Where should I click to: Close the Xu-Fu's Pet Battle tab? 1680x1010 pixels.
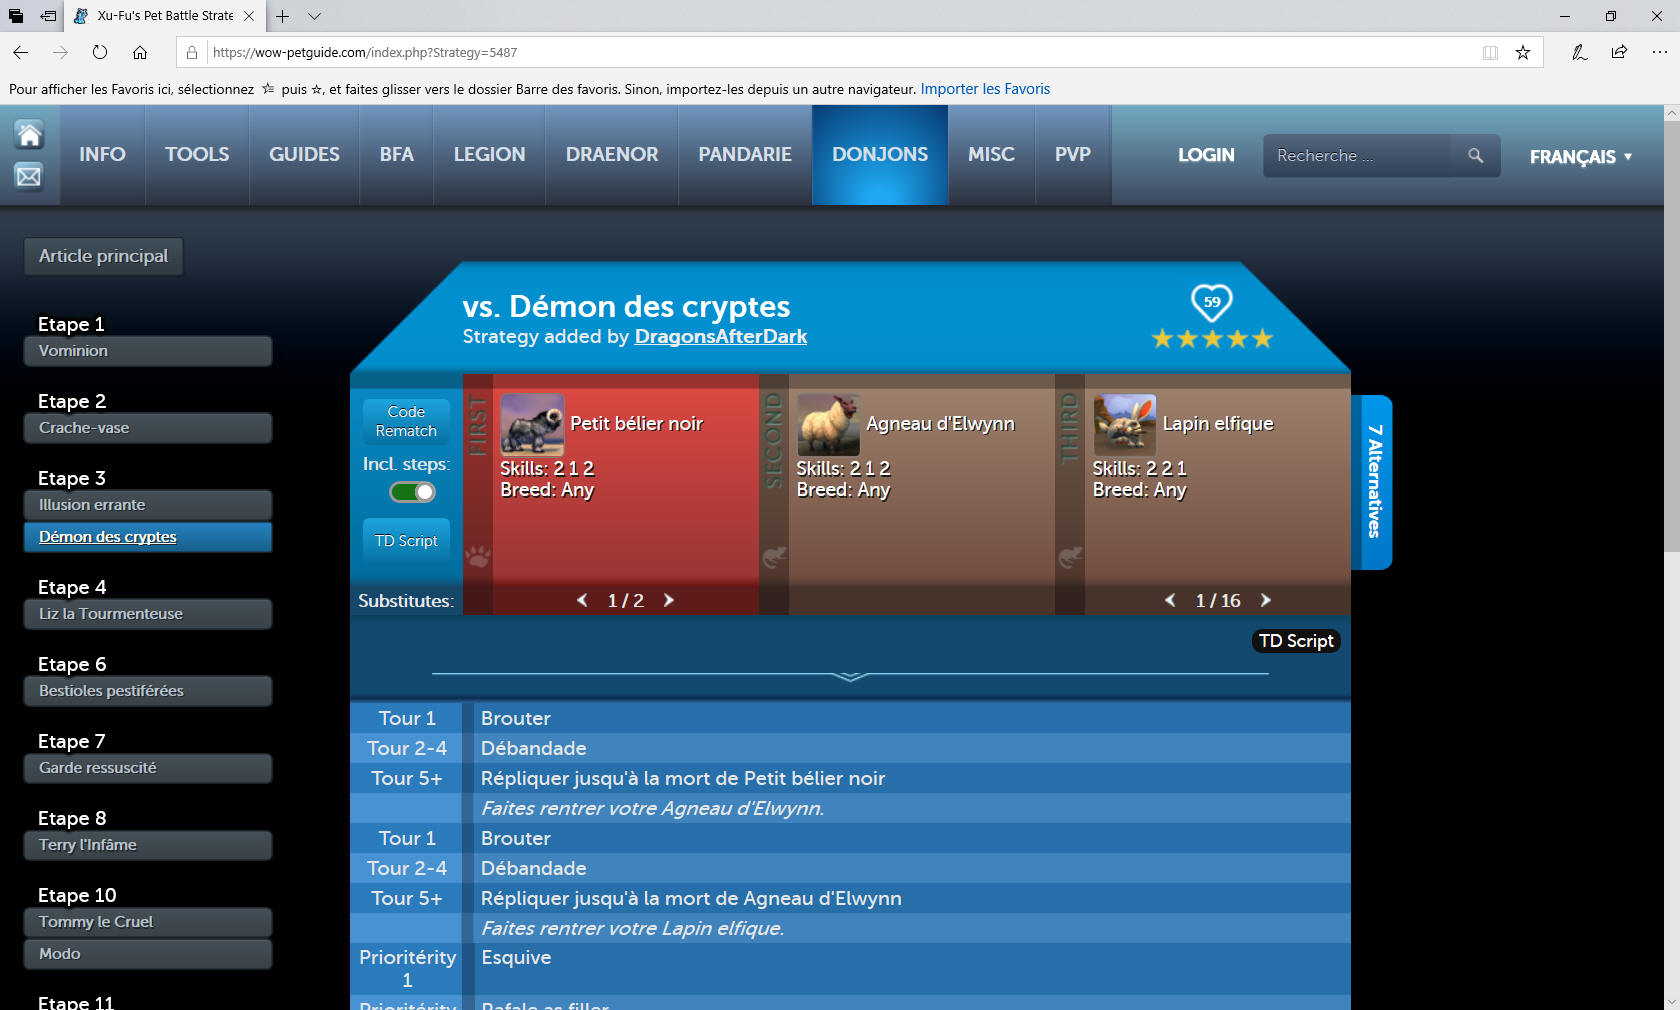click(x=249, y=16)
